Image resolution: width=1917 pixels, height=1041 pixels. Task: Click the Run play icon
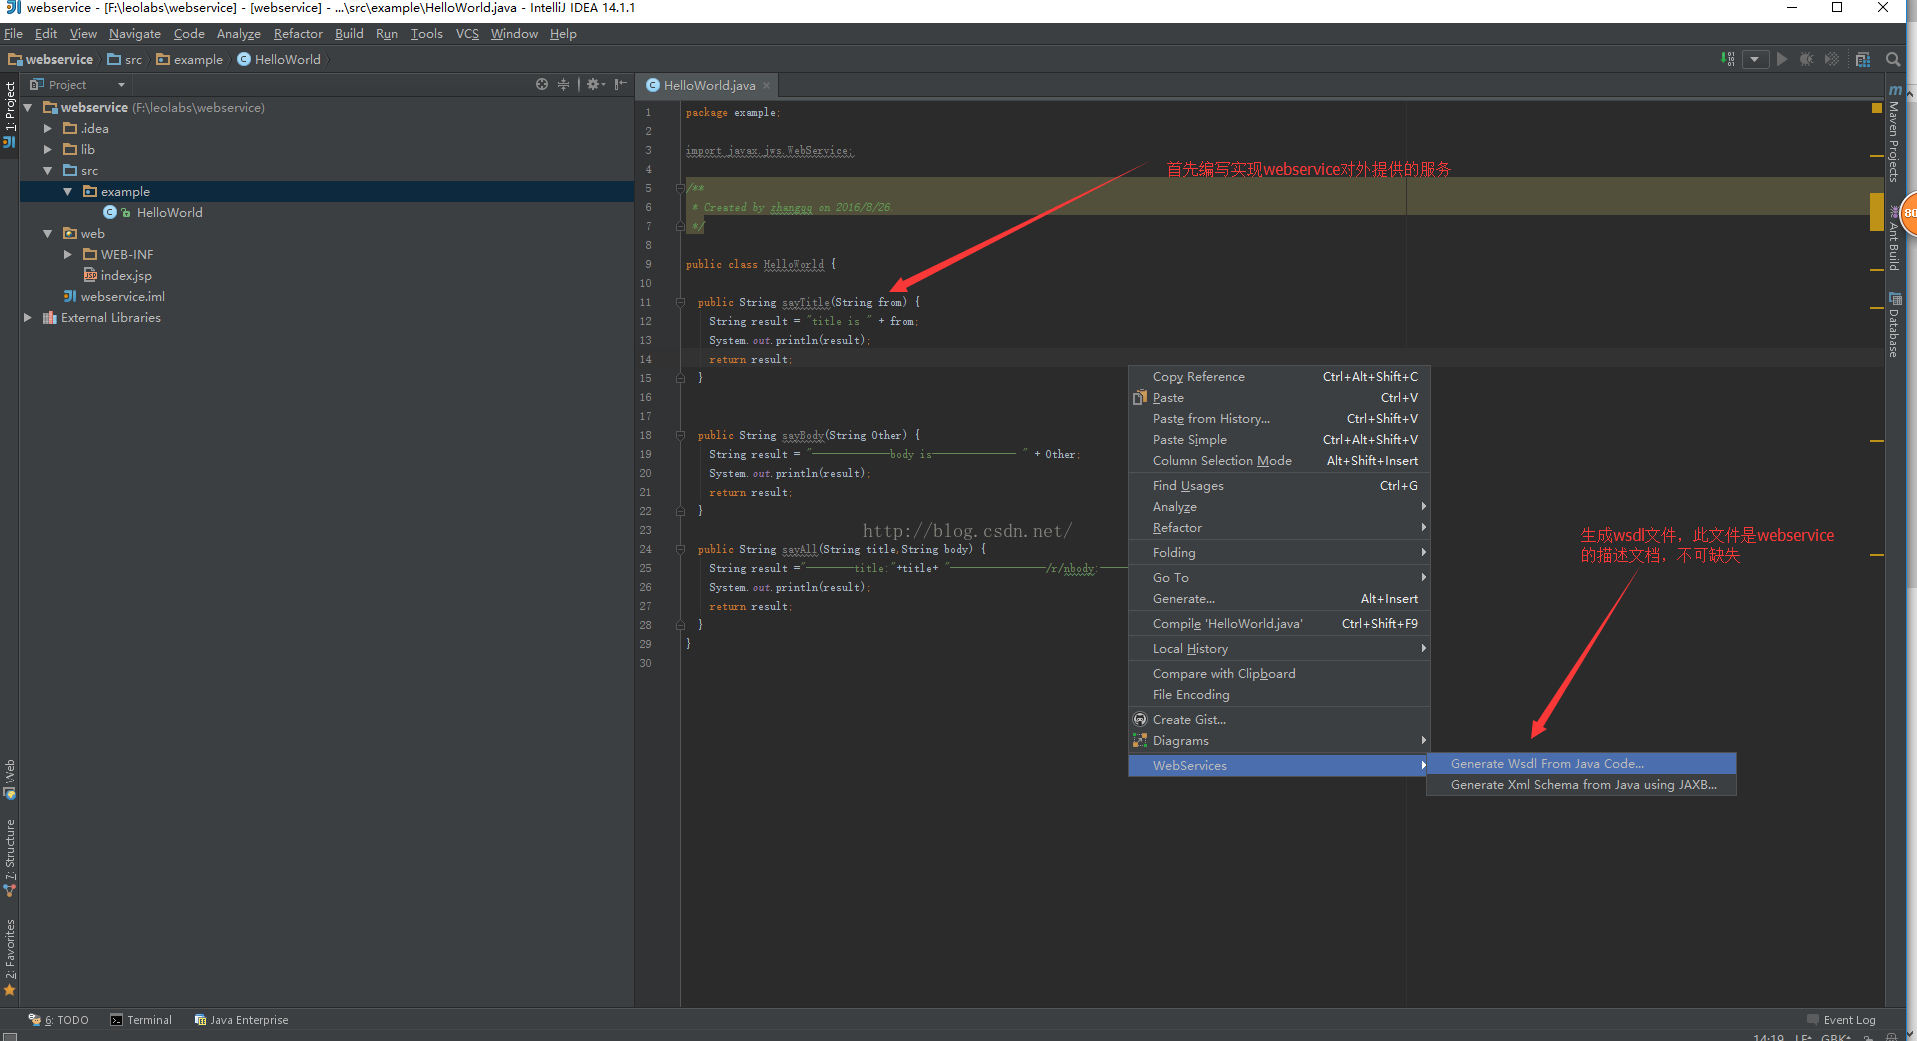(x=1782, y=59)
